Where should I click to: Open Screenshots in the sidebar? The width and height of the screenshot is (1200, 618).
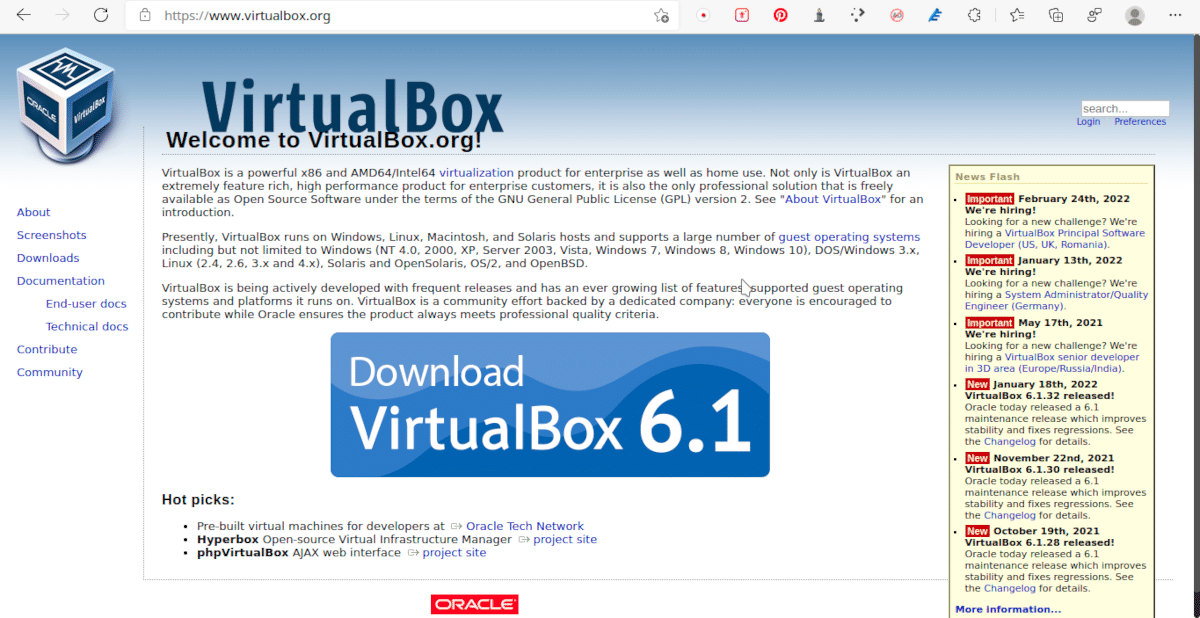pyautogui.click(x=51, y=235)
